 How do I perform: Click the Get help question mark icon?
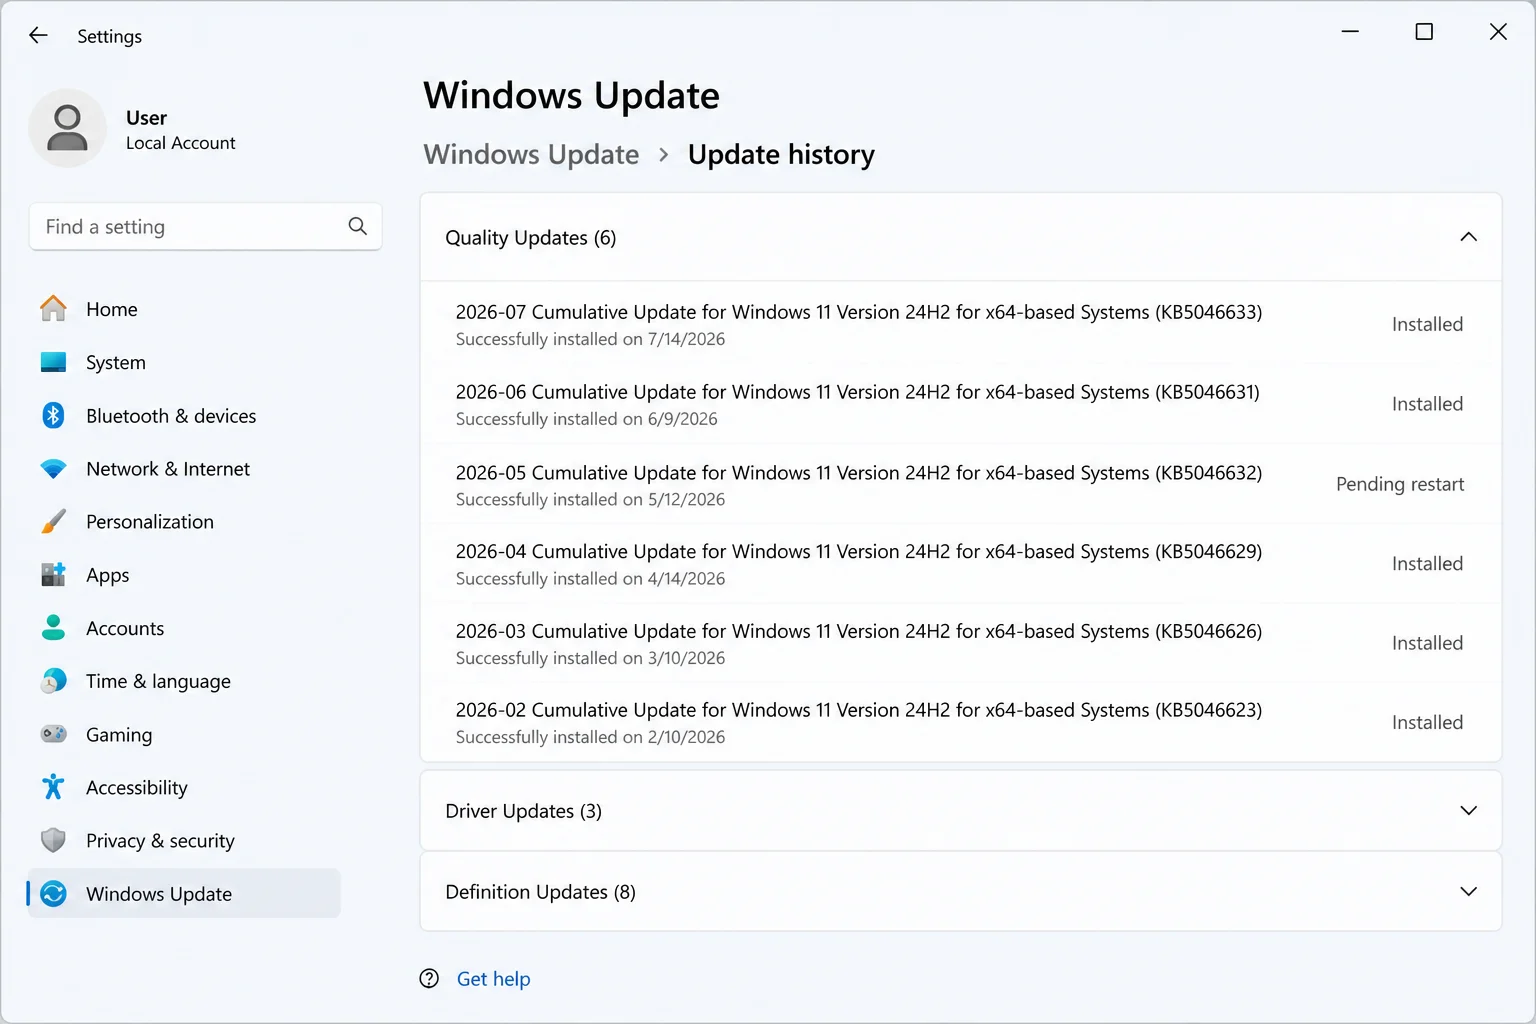(429, 979)
